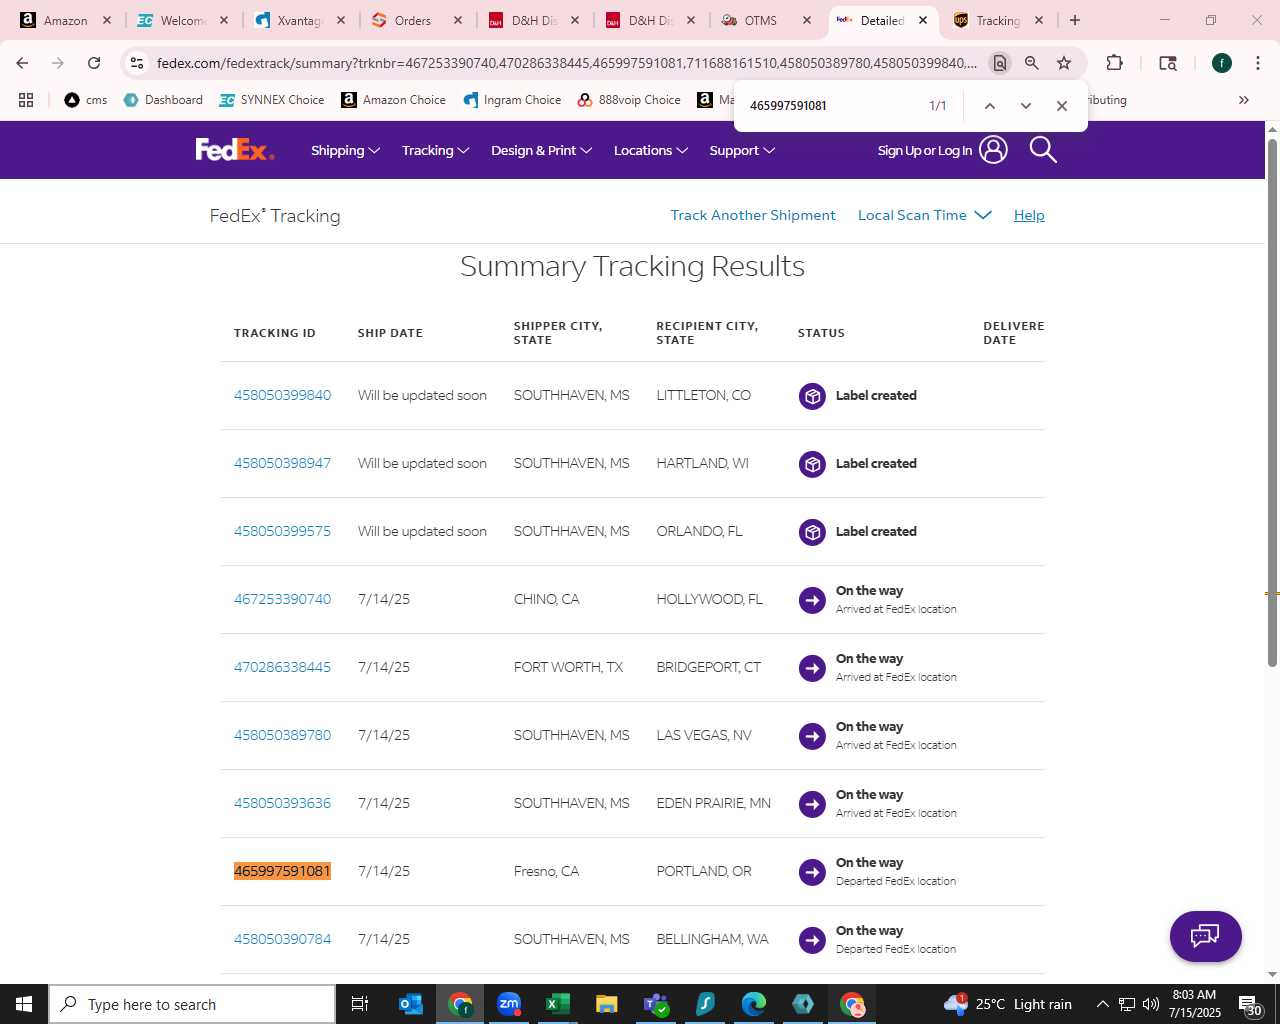Open Zoom from the taskbar
This screenshot has width=1280, height=1024.
[509, 1004]
